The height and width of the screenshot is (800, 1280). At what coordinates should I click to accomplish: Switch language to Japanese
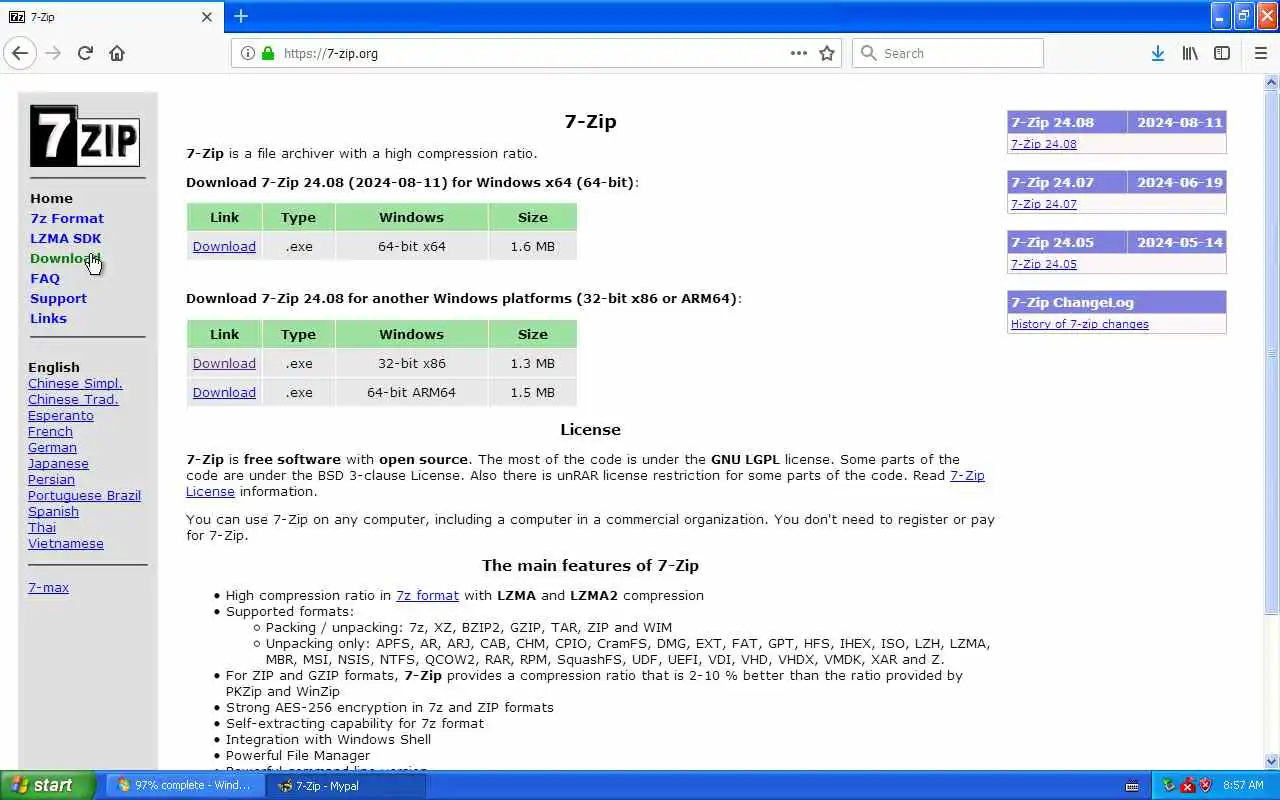(58, 463)
